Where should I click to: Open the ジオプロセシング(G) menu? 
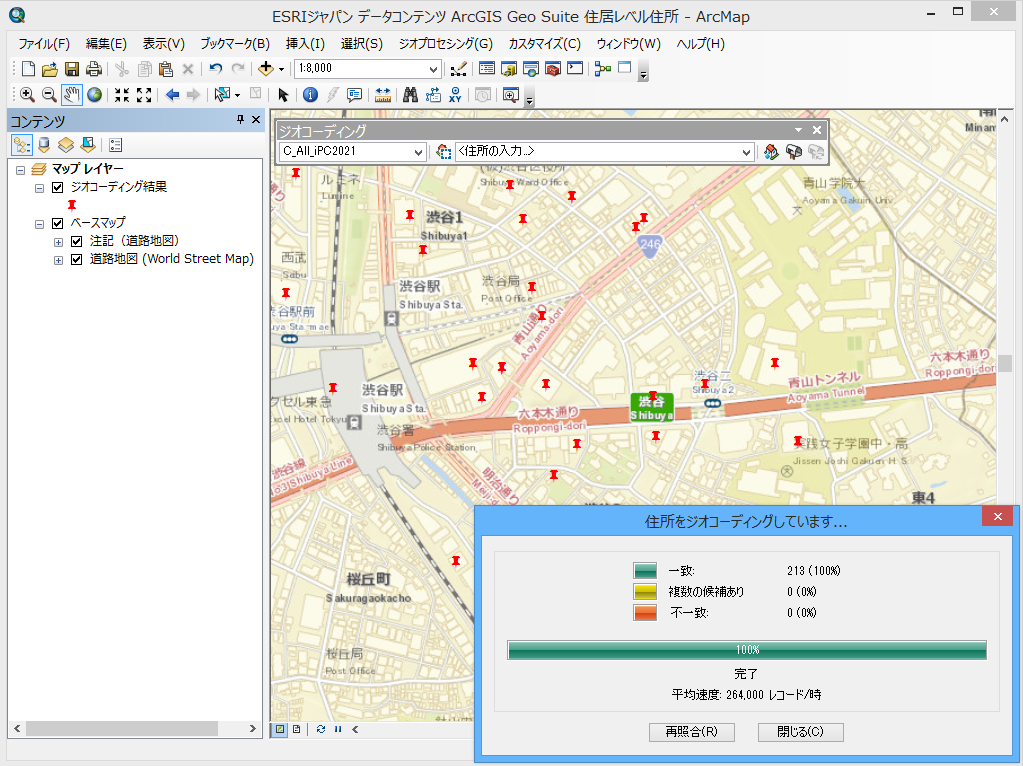pyautogui.click(x=446, y=44)
